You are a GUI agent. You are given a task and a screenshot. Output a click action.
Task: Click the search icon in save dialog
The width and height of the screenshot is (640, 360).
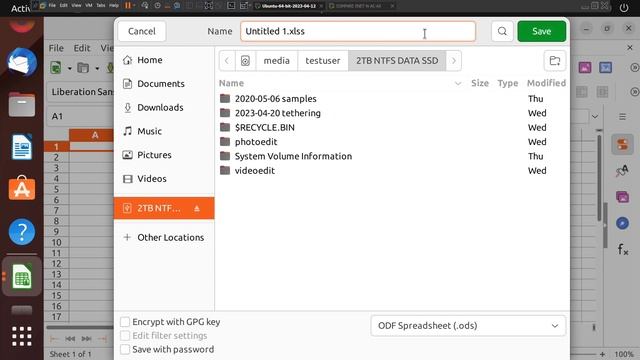[502, 31]
